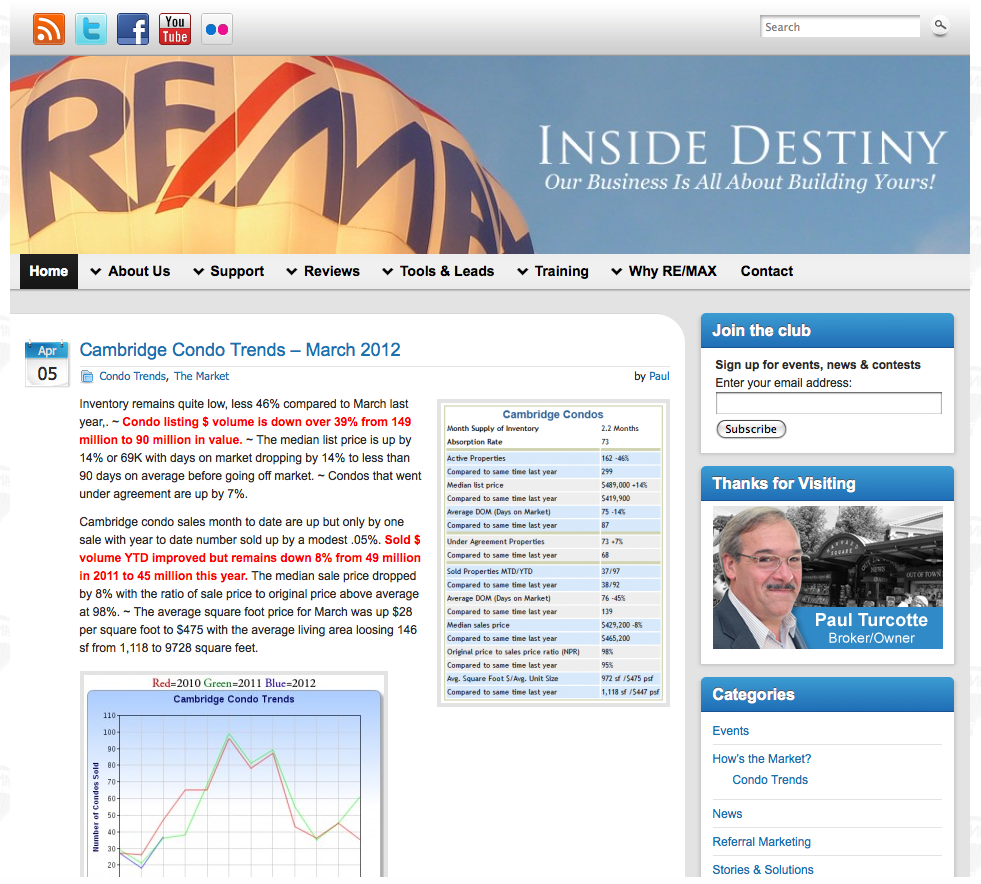Screen dimensions: 981x884
Task: Expand the Training dropdown chevron
Action: click(522, 272)
